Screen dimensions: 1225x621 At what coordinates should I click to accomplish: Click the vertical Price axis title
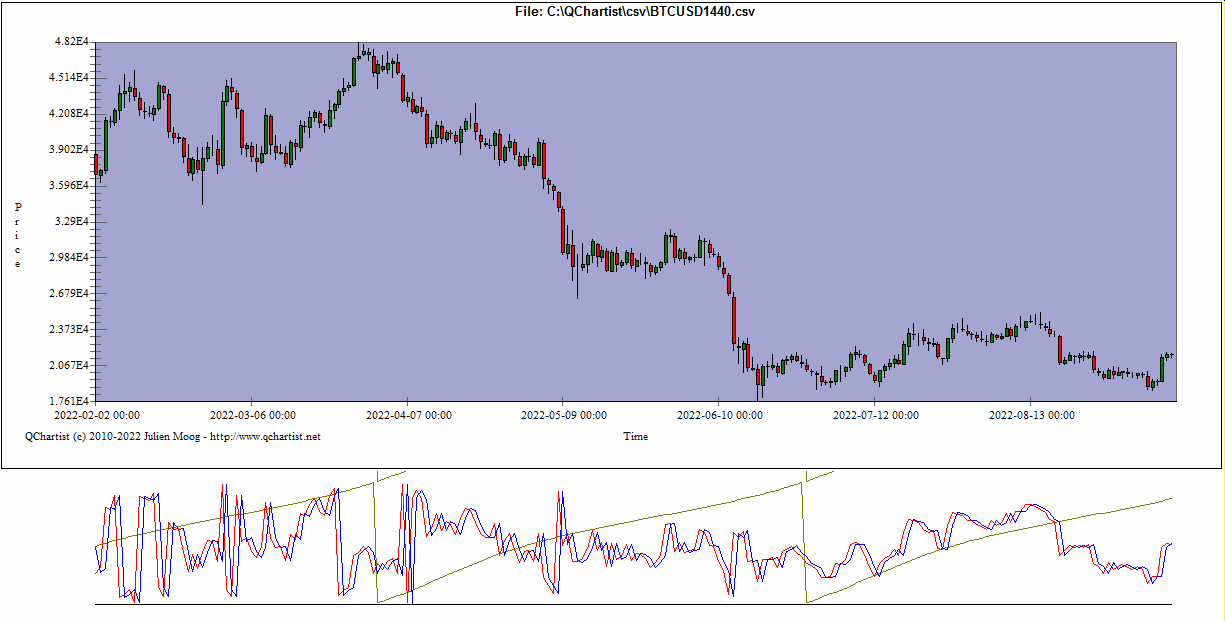18,235
